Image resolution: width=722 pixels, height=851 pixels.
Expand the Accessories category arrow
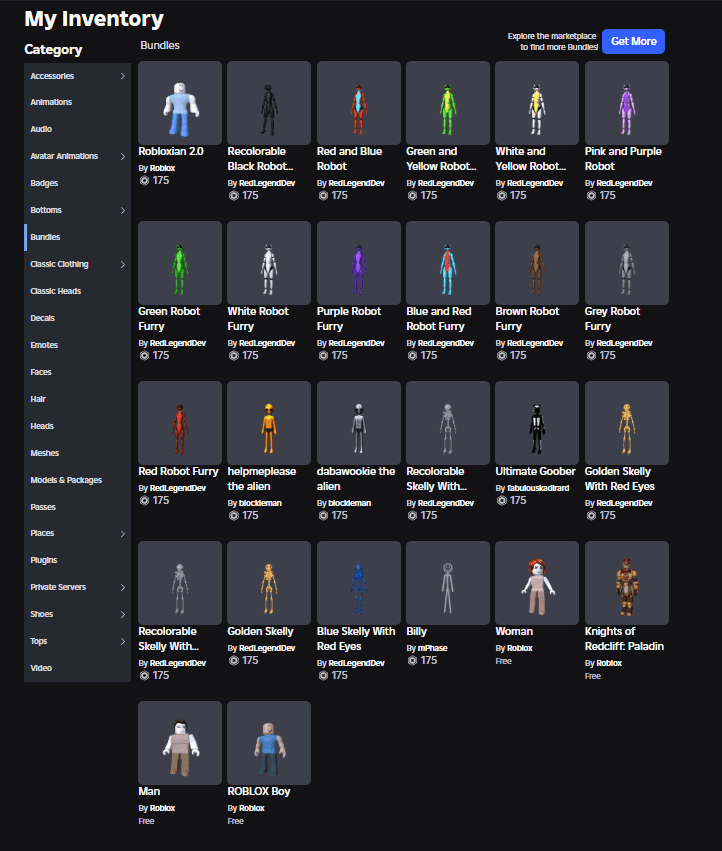click(x=123, y=76)
